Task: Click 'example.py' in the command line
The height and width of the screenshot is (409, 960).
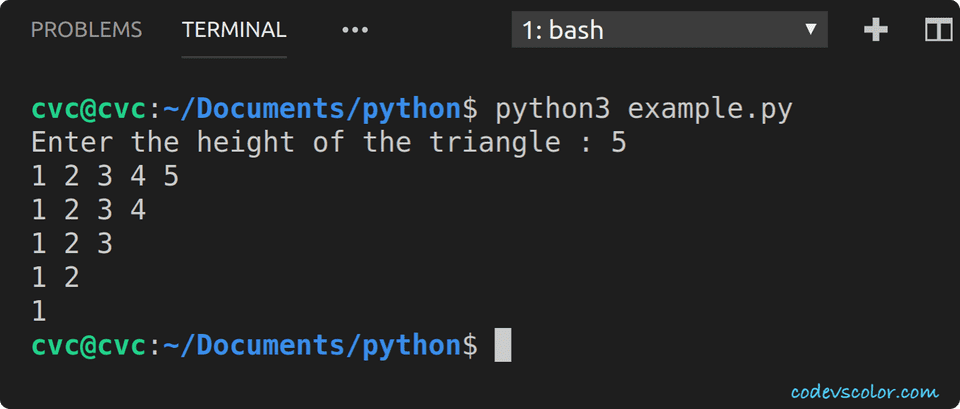Action: point(710,108)
